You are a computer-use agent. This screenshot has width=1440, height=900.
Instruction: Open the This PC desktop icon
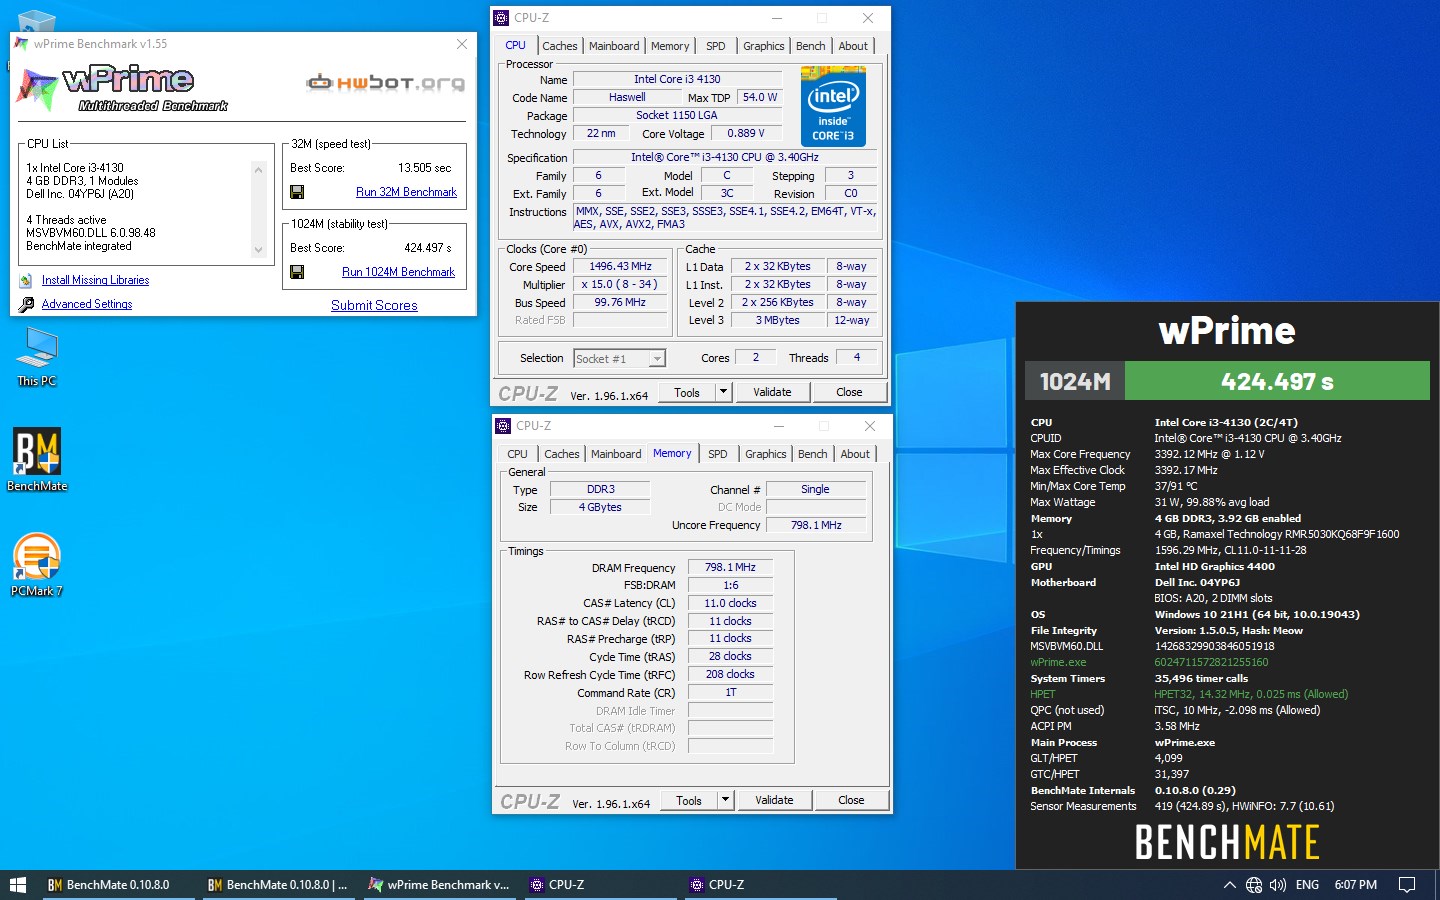pos(37,357)
